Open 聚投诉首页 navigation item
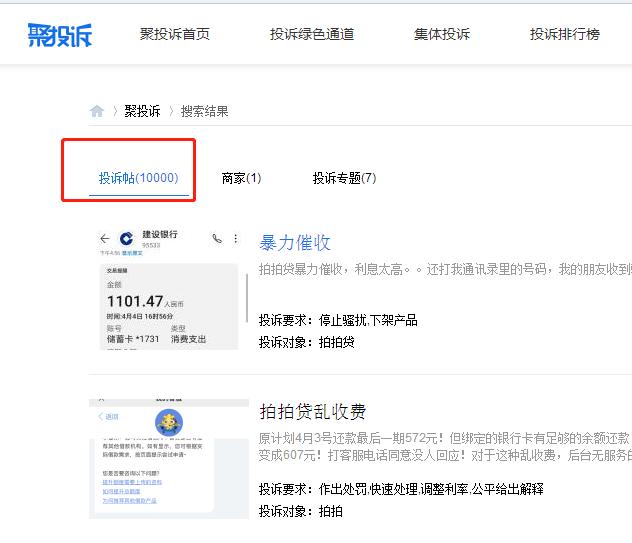 pyautogui.click(x=175, y=34)
